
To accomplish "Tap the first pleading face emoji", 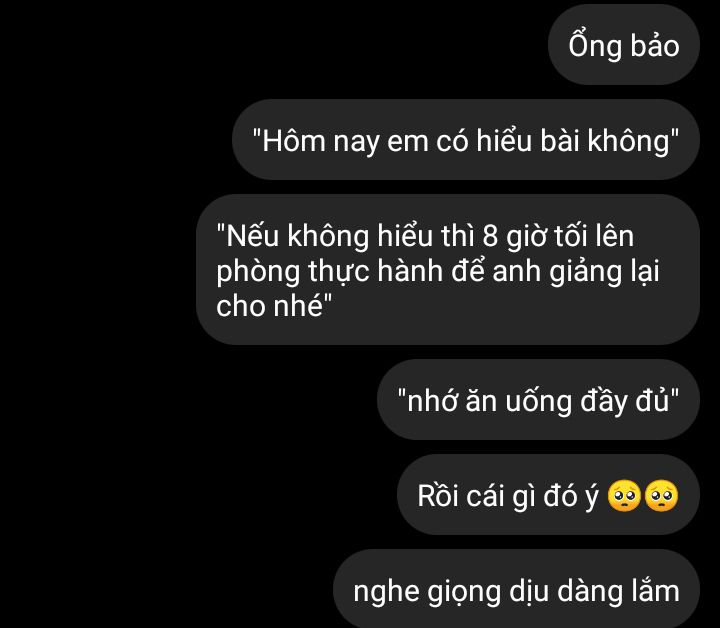I will [x=624, y=496].
